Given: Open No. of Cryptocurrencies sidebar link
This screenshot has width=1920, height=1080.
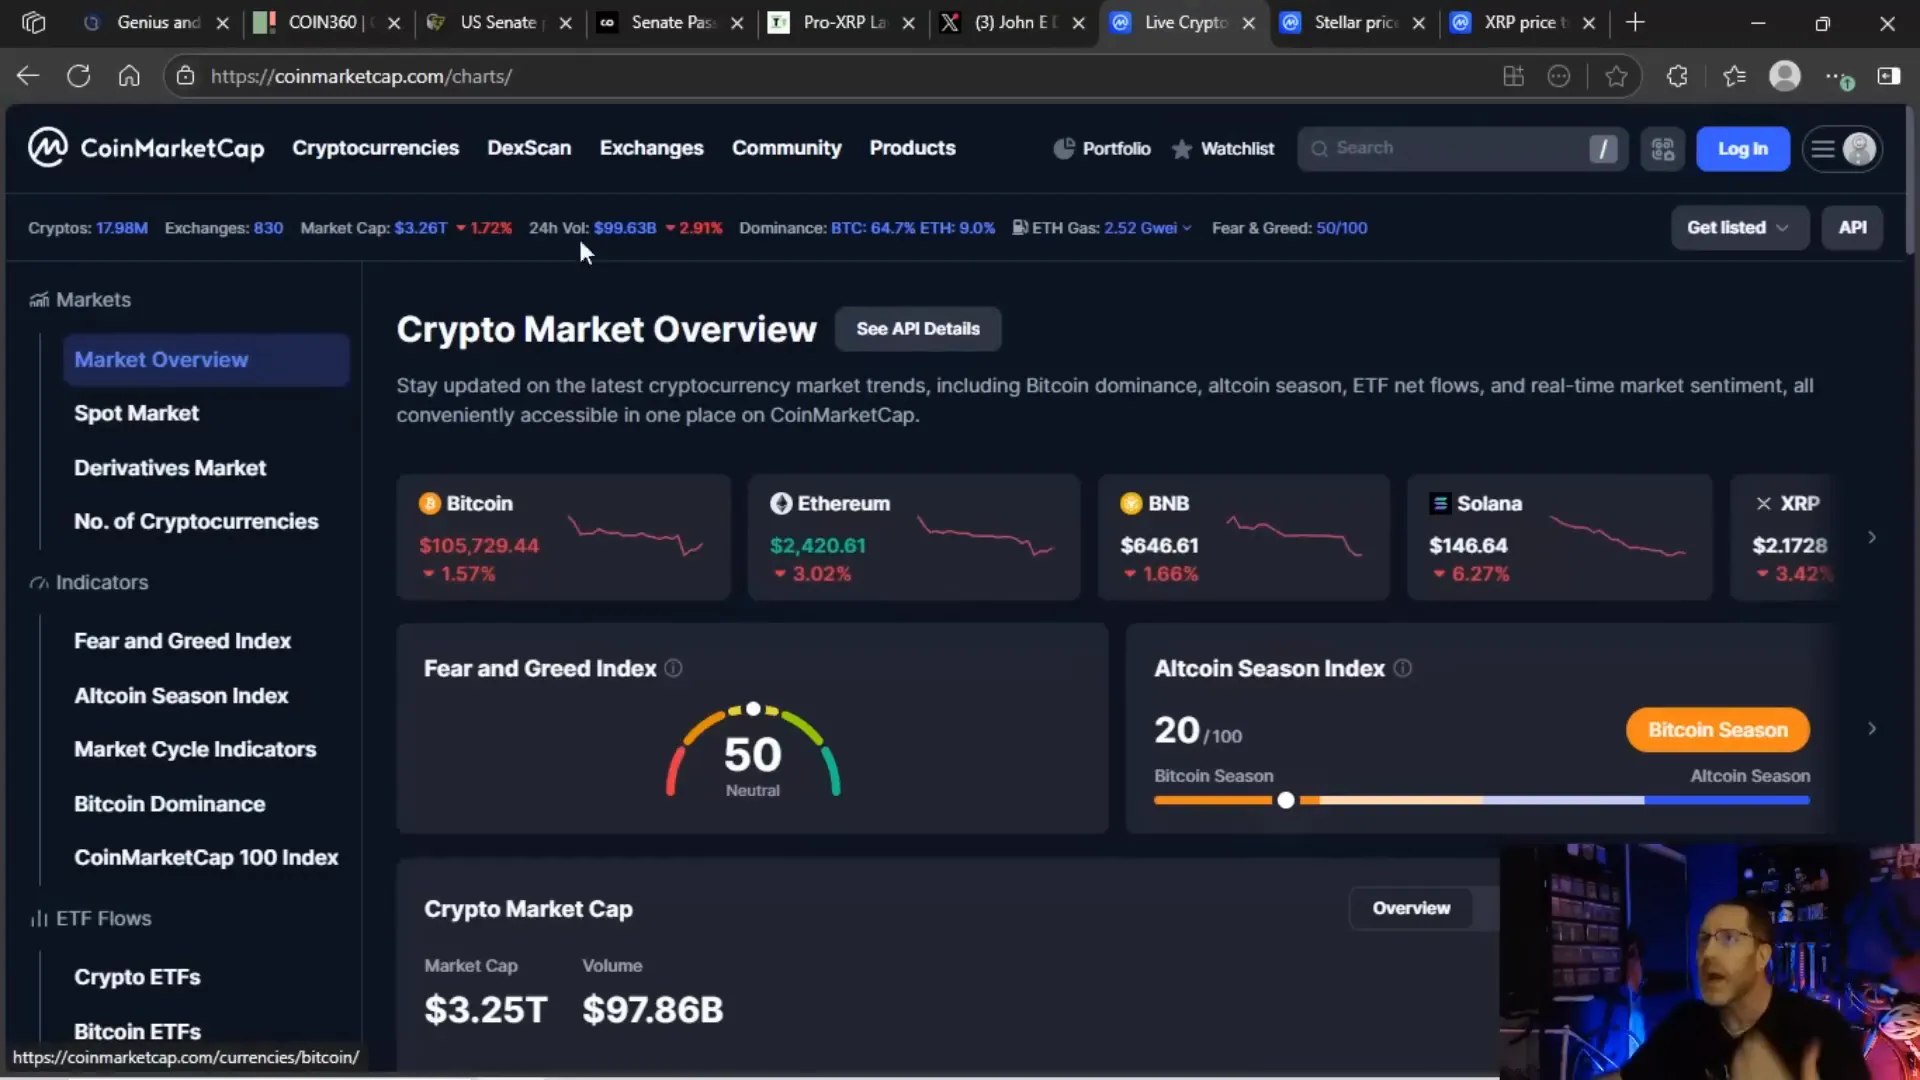Looking at the screenshot, I should pos(196,522).
